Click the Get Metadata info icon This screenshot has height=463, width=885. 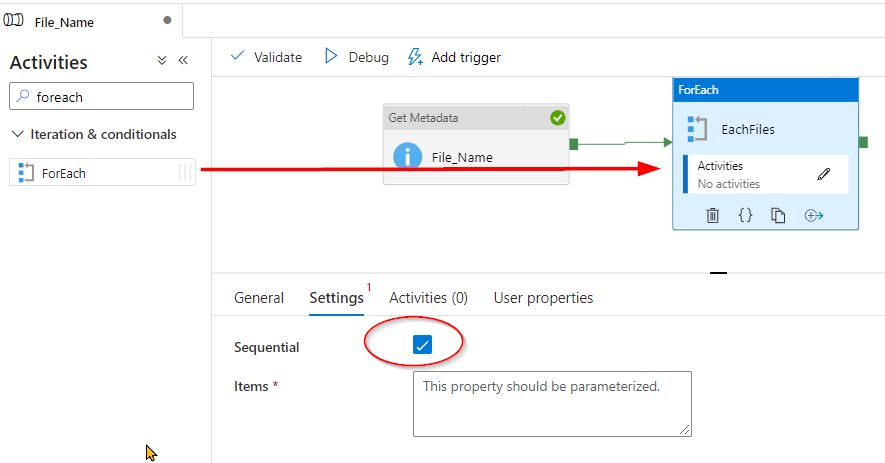click(x=407, y=156)
